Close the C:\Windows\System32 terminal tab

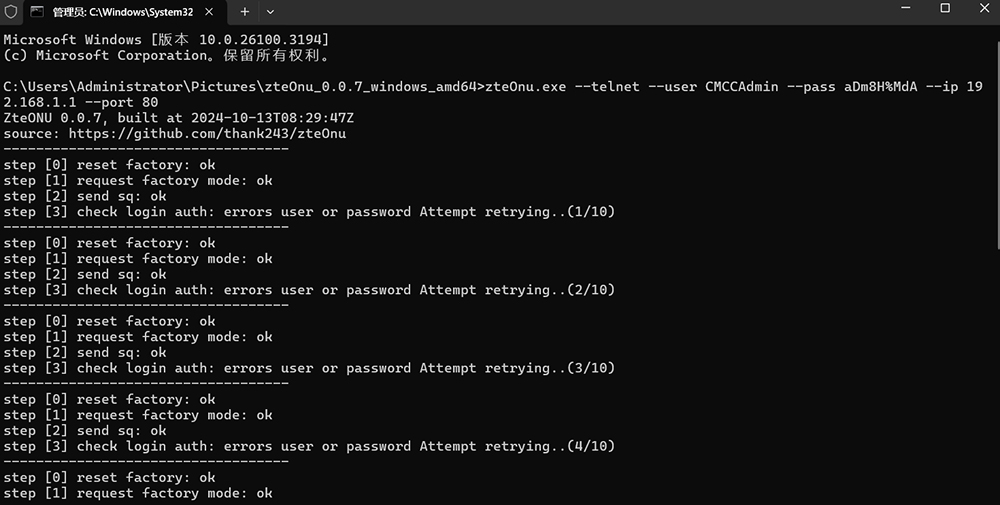[x=209, y=11]
